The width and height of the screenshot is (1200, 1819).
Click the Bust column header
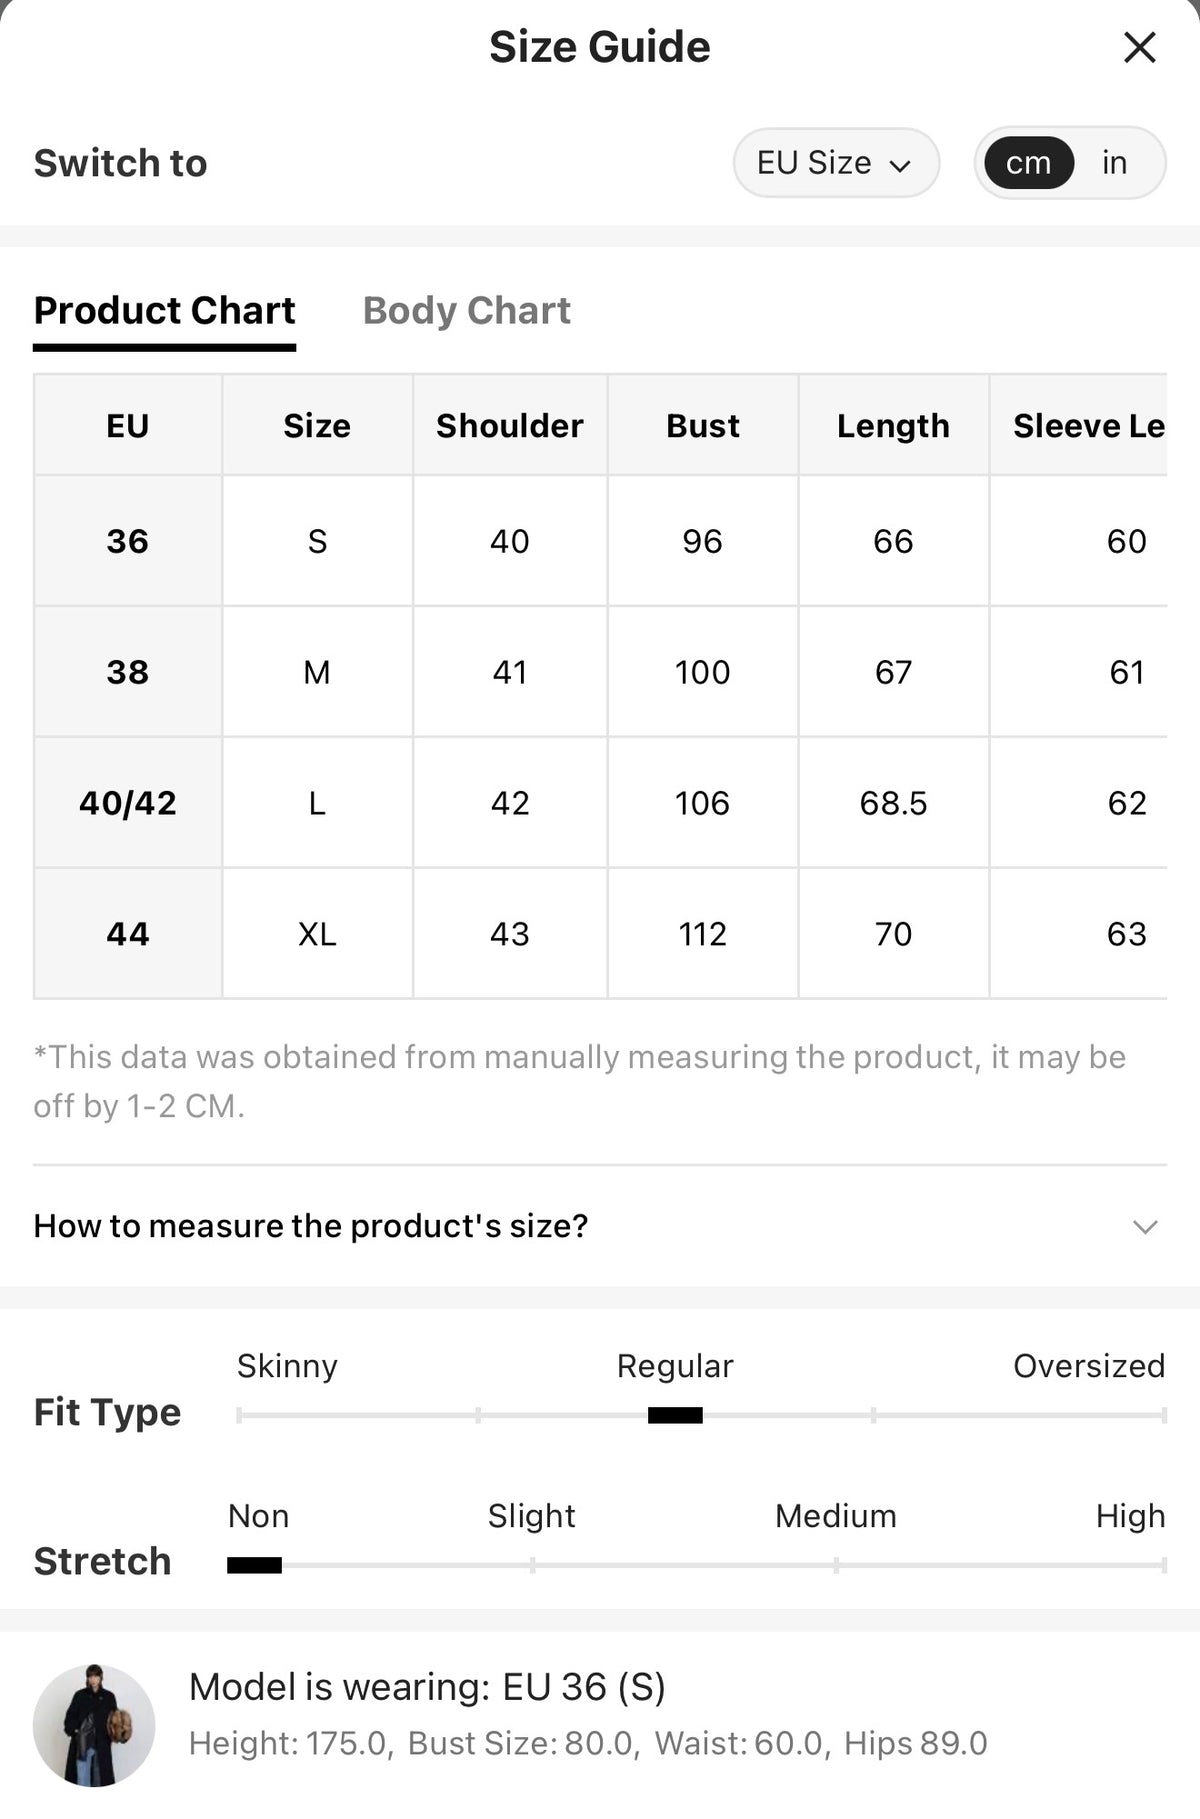(x=703, y=425)
